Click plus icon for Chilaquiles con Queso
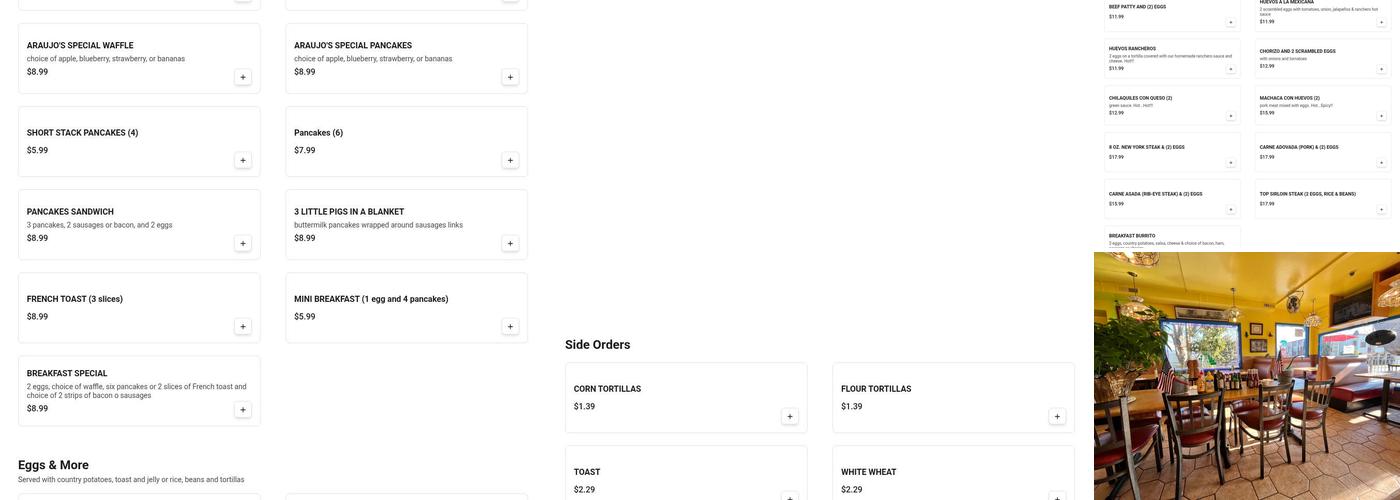This screenshot has height=500, width=1400. coord(1231,116)
